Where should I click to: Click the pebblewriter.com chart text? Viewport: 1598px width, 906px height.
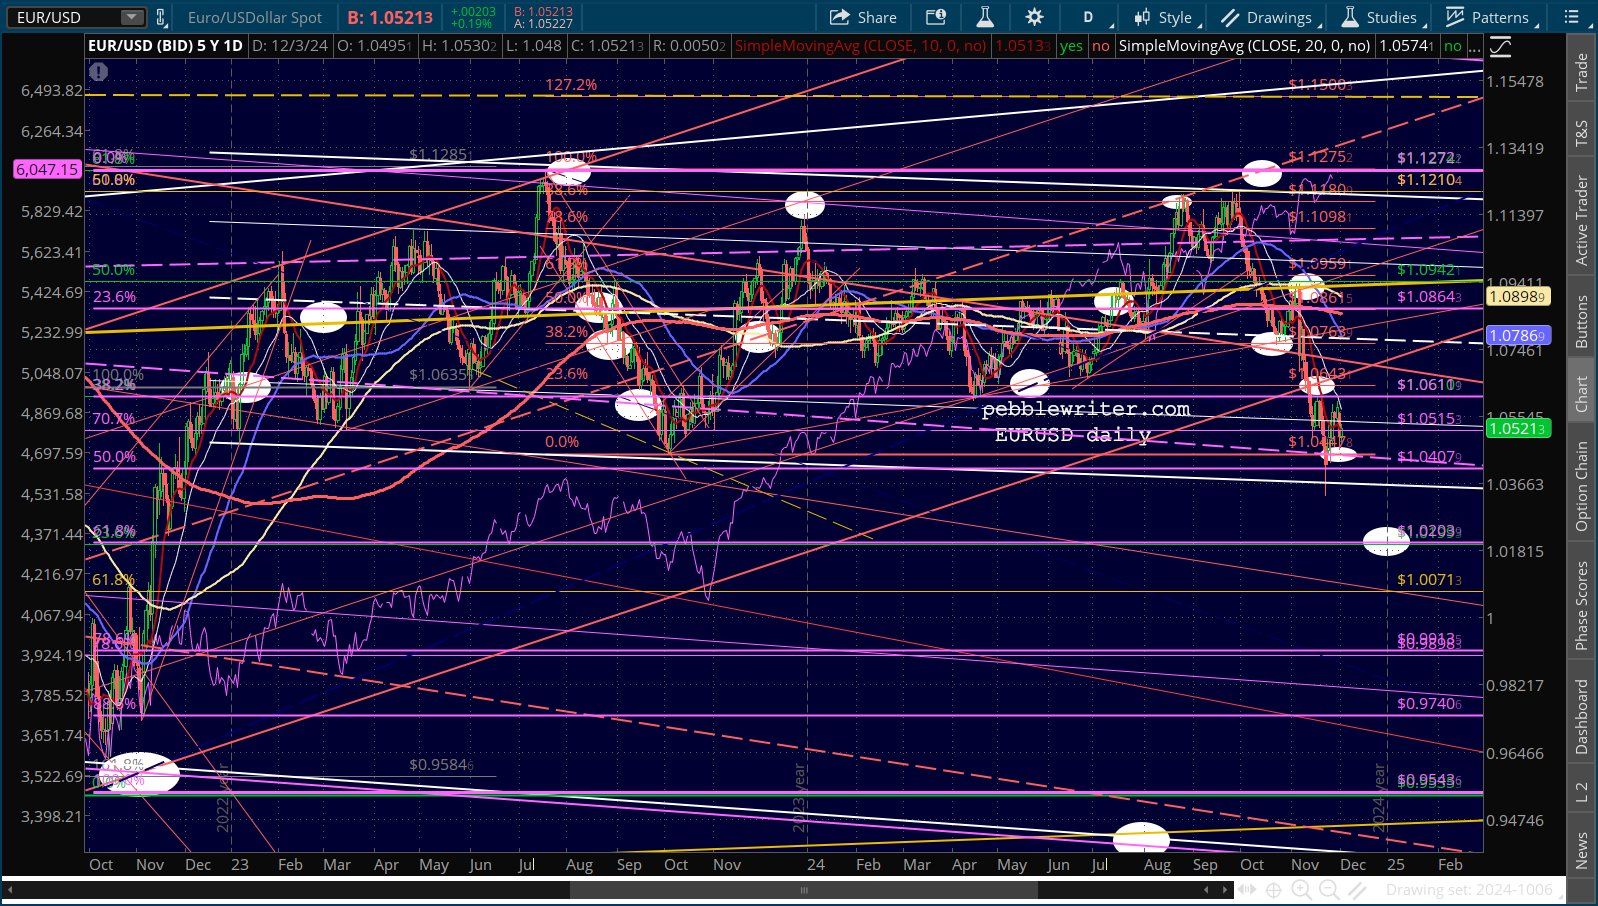(x=1086, y=409)
